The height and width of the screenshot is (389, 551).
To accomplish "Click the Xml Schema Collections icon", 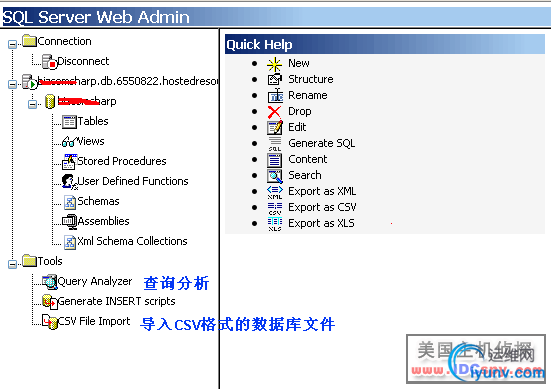I will [x=70, y=242].
